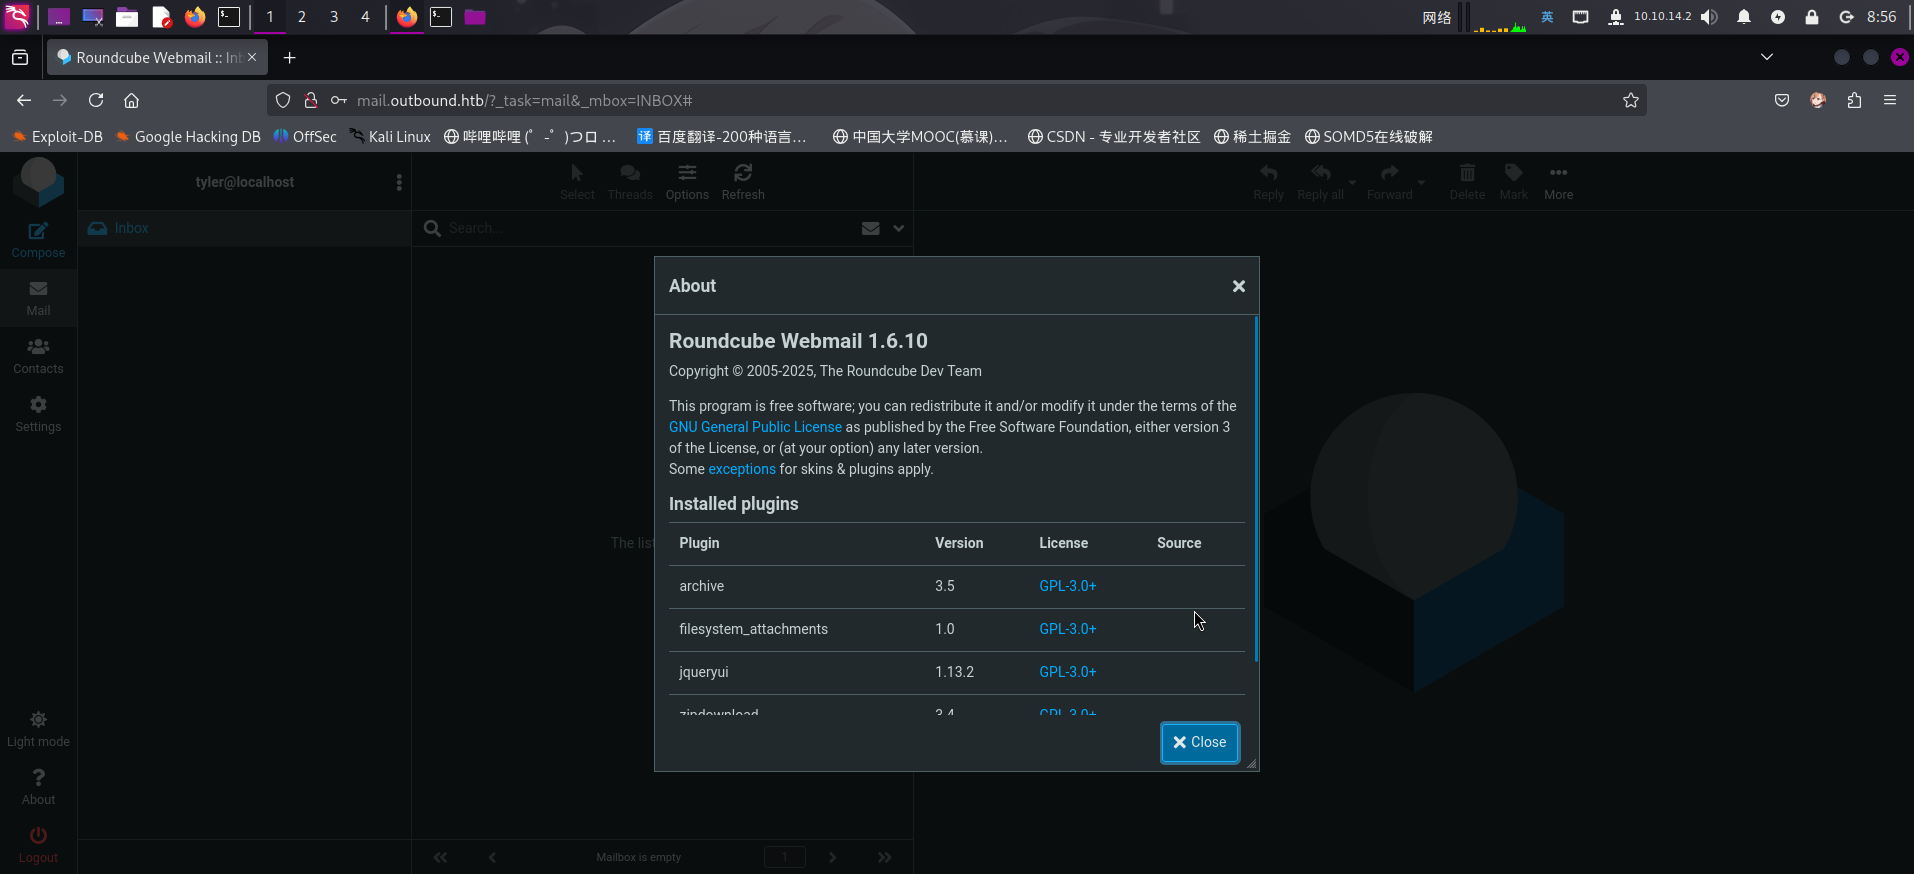The image size is (1914, 874).
Task: Switch to workspace 4 in the panel
Action: click(x=365, y=17)
